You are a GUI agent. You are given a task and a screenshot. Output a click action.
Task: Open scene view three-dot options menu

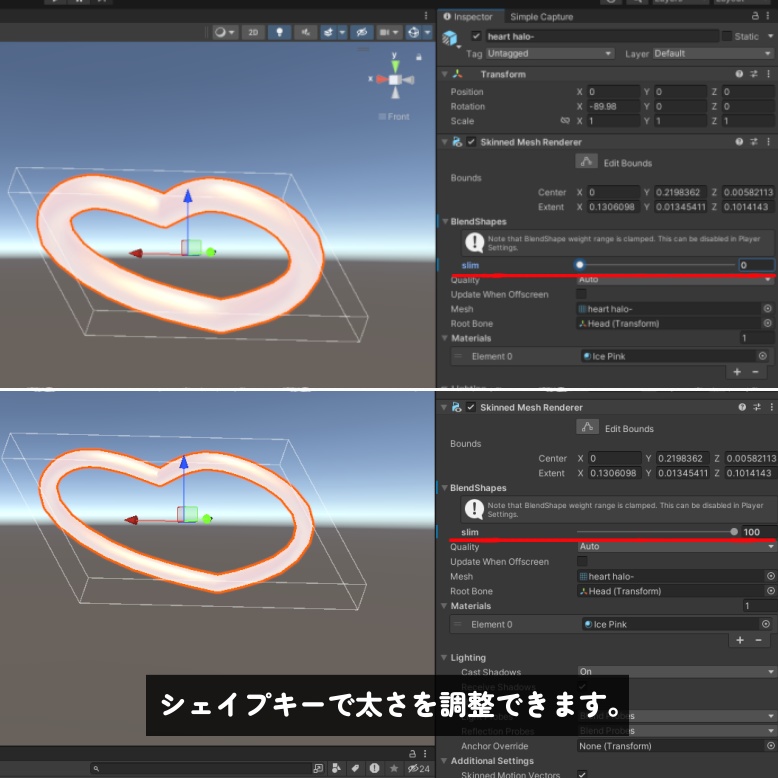[426, 15]
